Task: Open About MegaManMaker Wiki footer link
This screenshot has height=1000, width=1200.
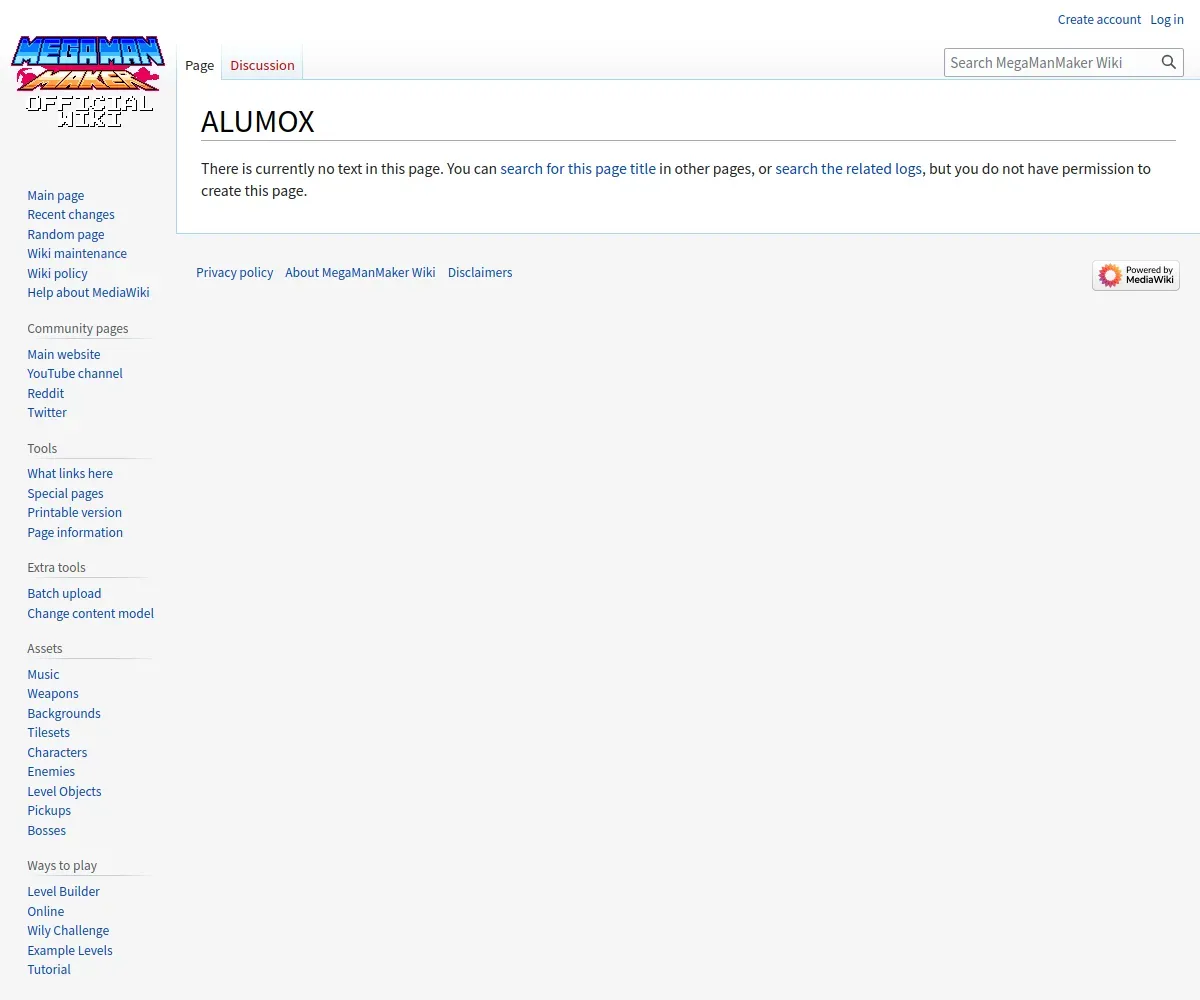Action: (360, 272)
